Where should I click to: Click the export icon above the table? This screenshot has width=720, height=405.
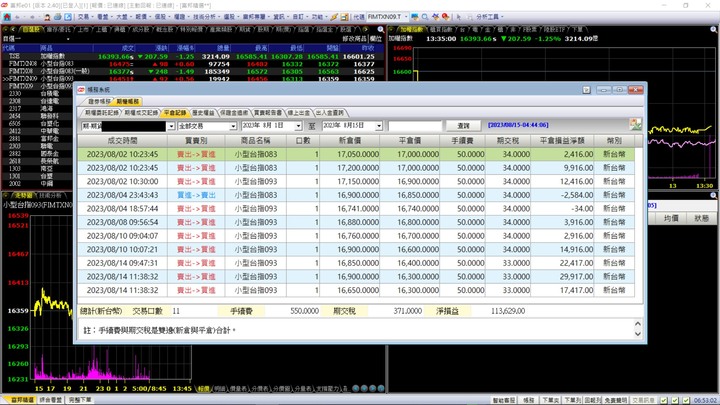click(x=635, y=125)
